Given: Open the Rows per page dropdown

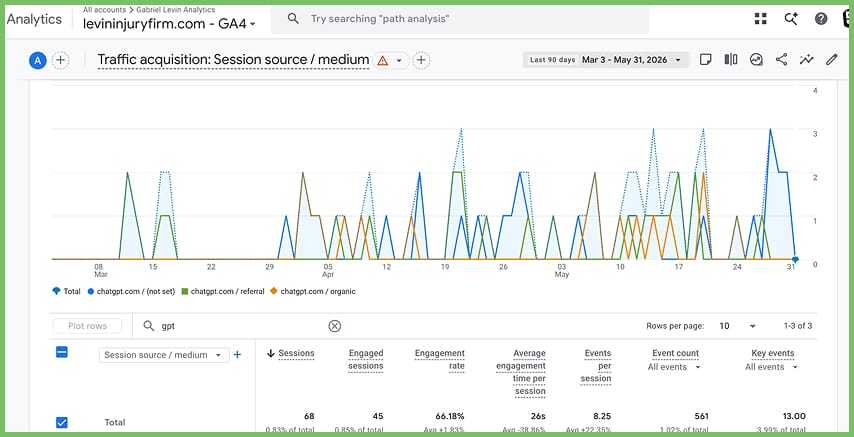Looking at the screenshot, I should pos(737,326).
